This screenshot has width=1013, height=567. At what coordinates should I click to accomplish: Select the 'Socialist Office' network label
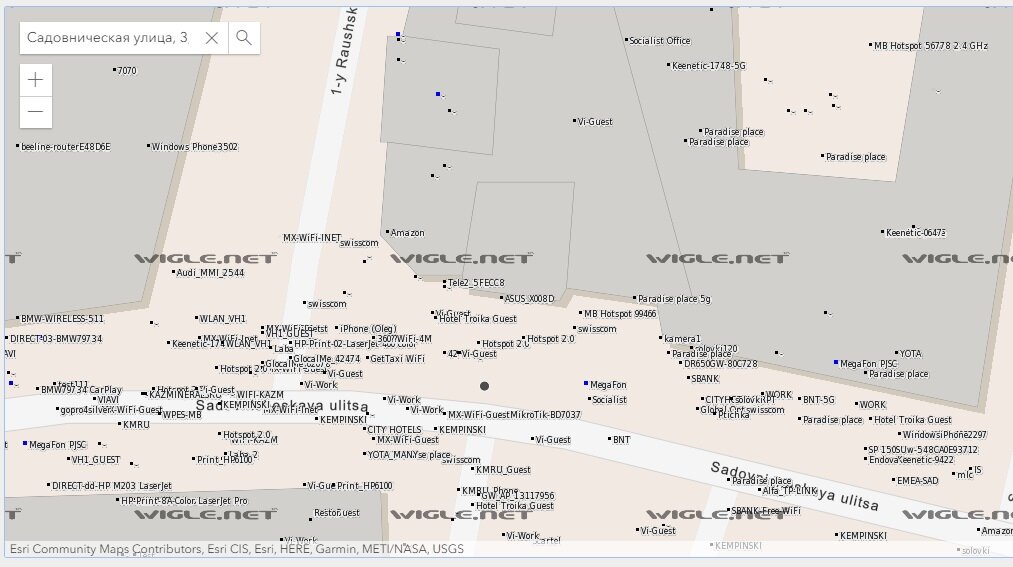(x=660, y=41)
